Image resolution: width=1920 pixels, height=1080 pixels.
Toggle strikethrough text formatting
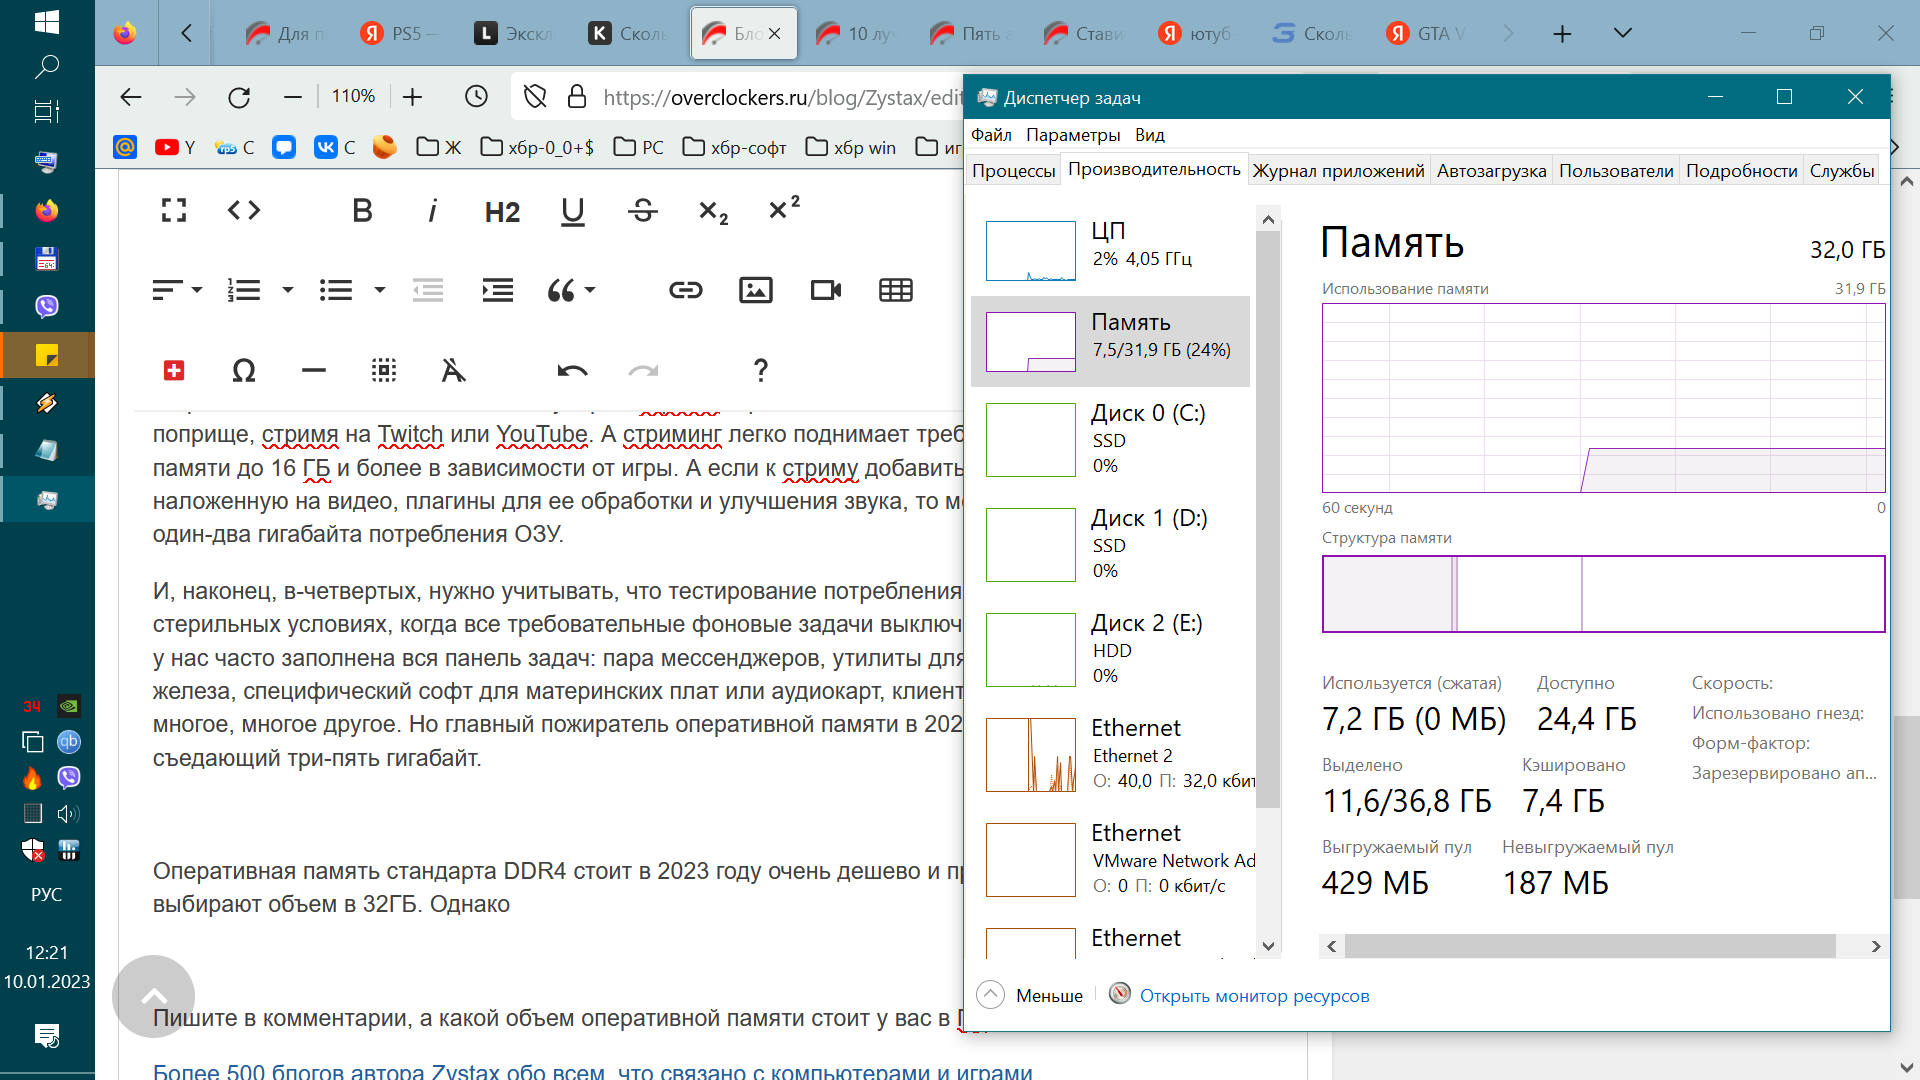643,211
